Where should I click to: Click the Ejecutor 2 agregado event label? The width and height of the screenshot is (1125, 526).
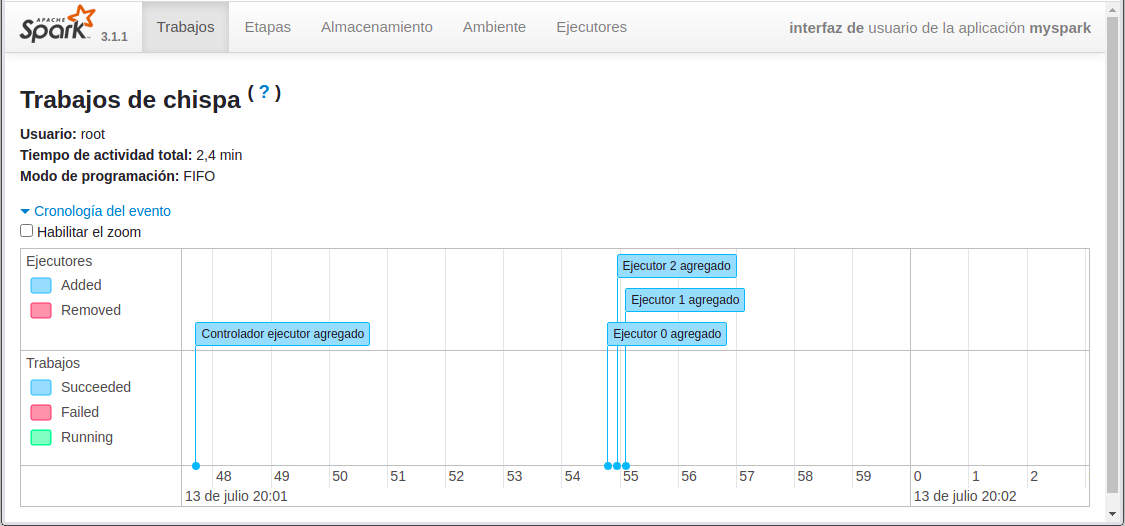(677, 266)
